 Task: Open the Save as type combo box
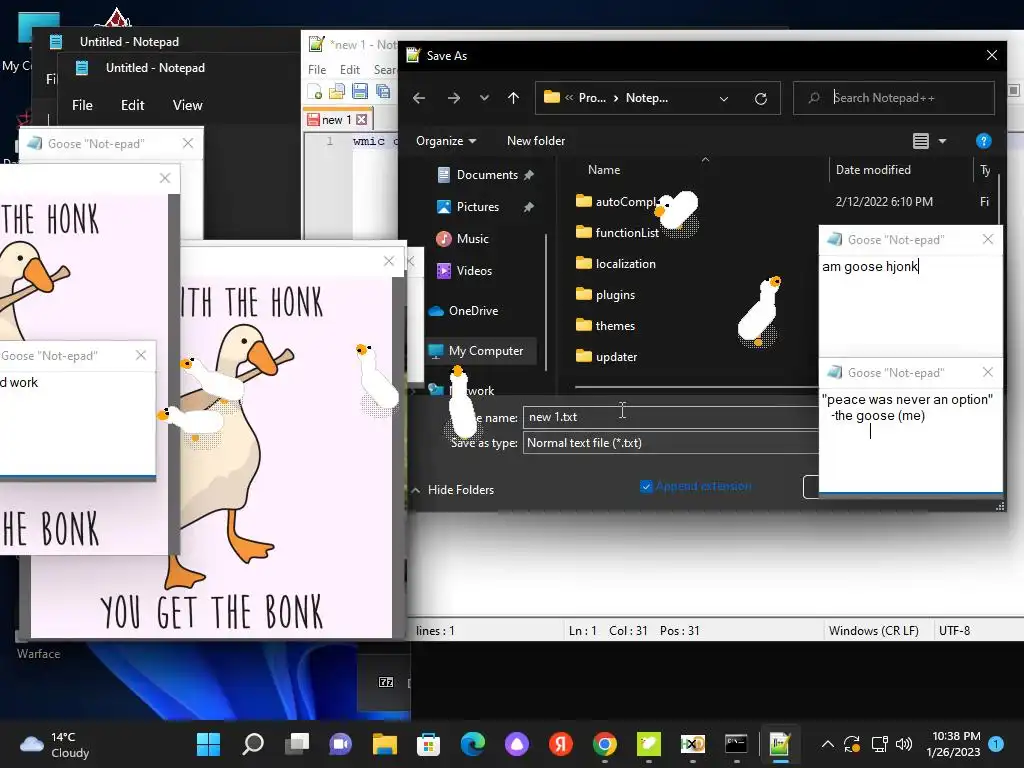(x=670, y=443)
